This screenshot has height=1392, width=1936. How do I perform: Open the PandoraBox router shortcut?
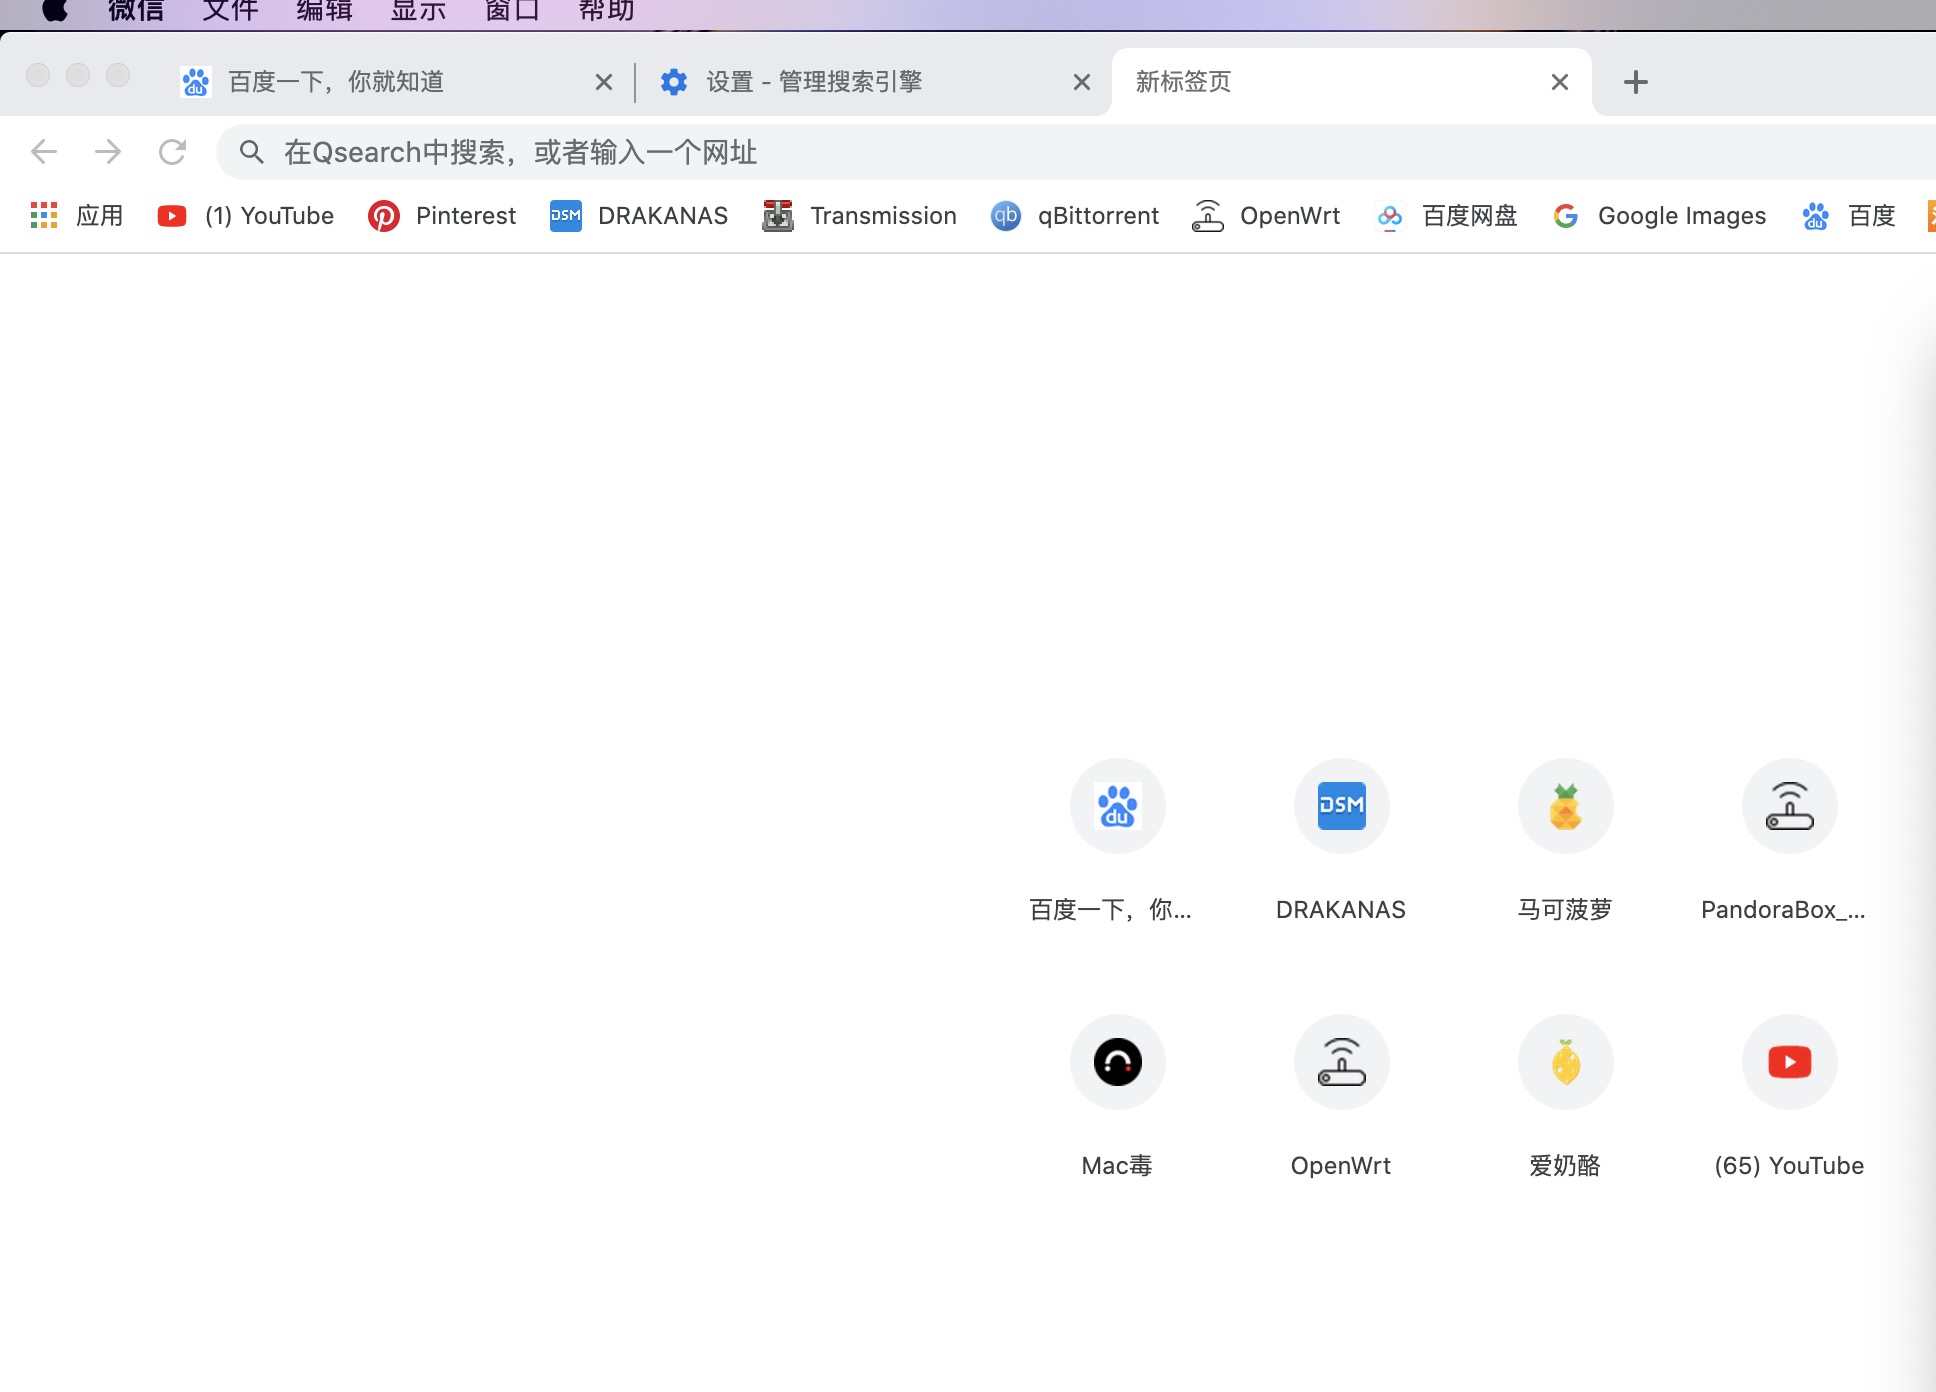[x=1789, y=806]
